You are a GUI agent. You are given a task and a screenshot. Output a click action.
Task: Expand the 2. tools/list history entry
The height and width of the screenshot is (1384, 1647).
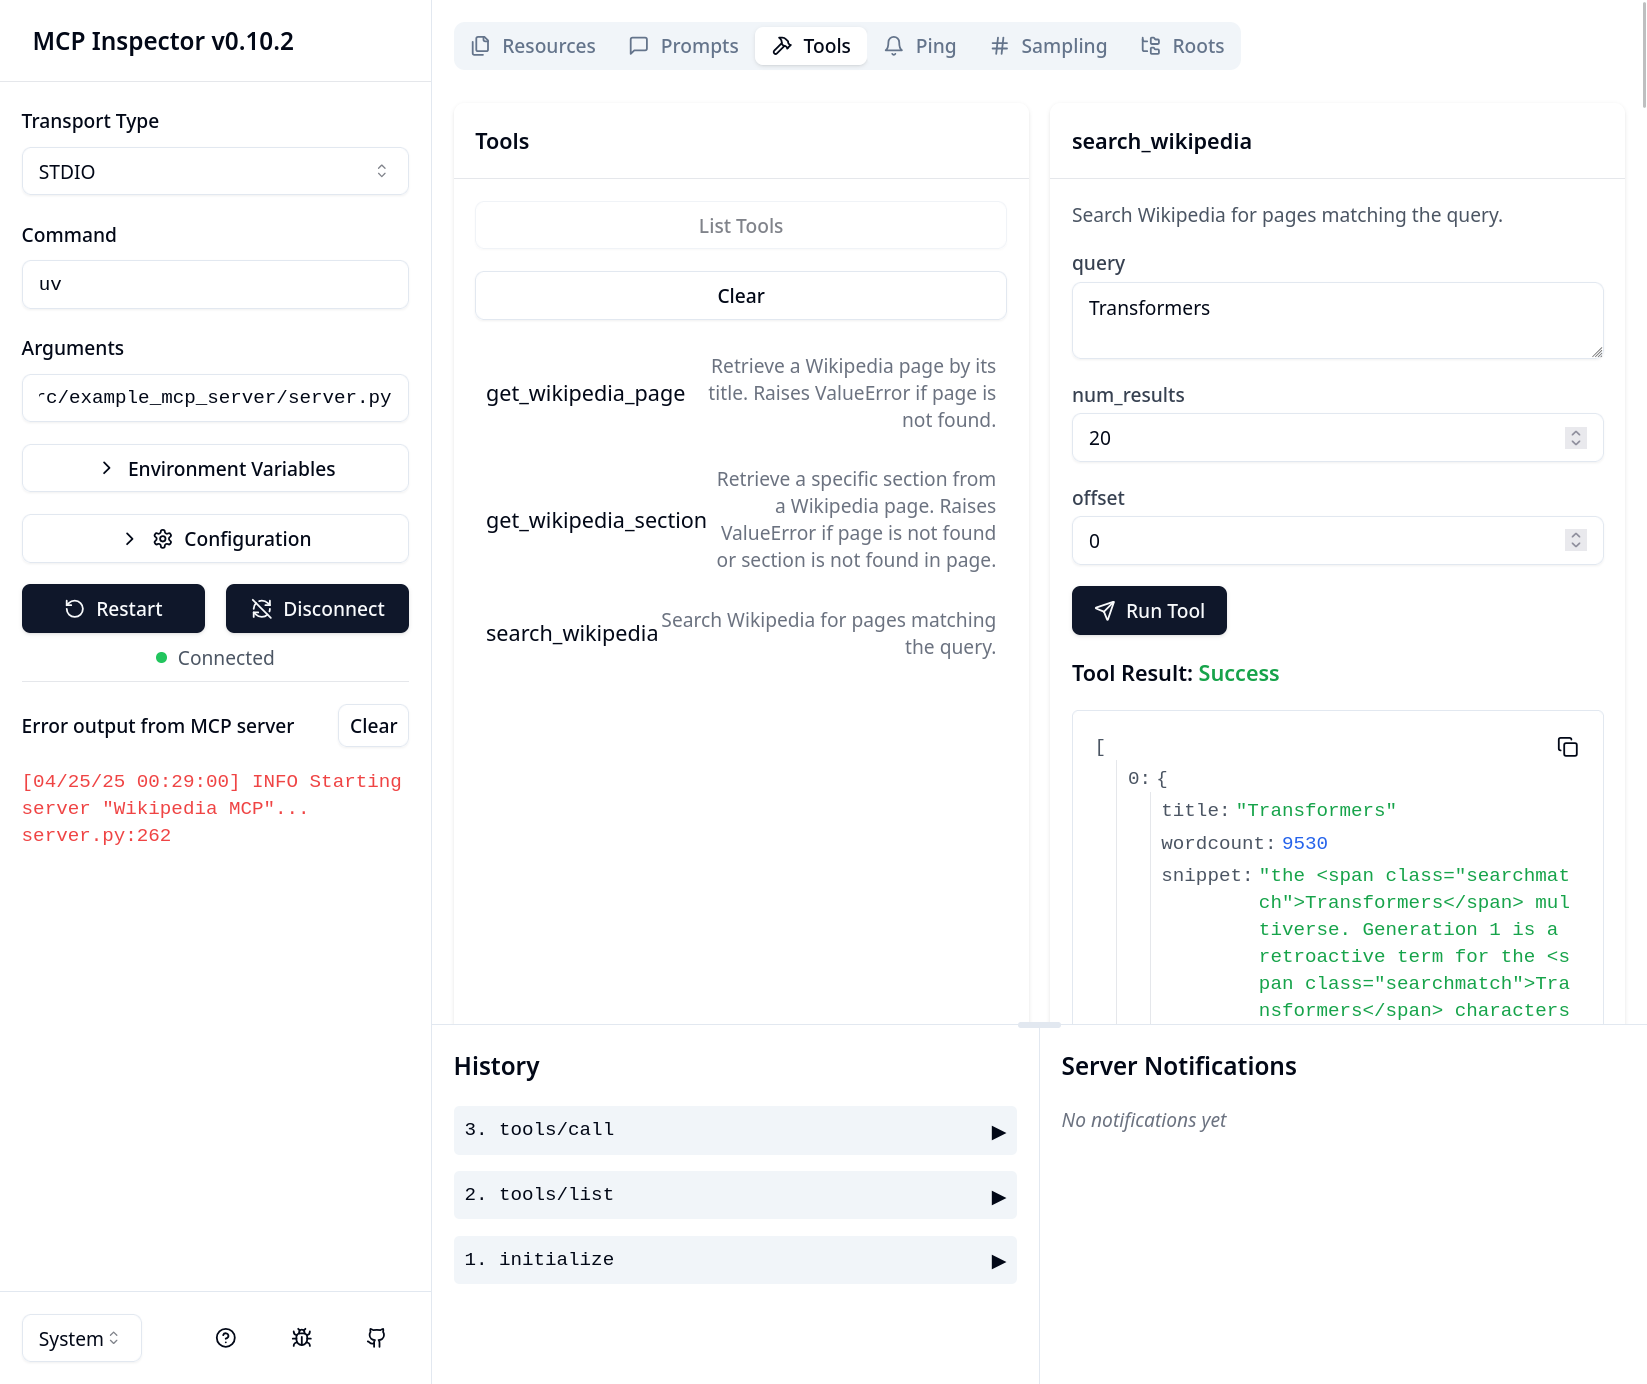(x=735, y=1195)
